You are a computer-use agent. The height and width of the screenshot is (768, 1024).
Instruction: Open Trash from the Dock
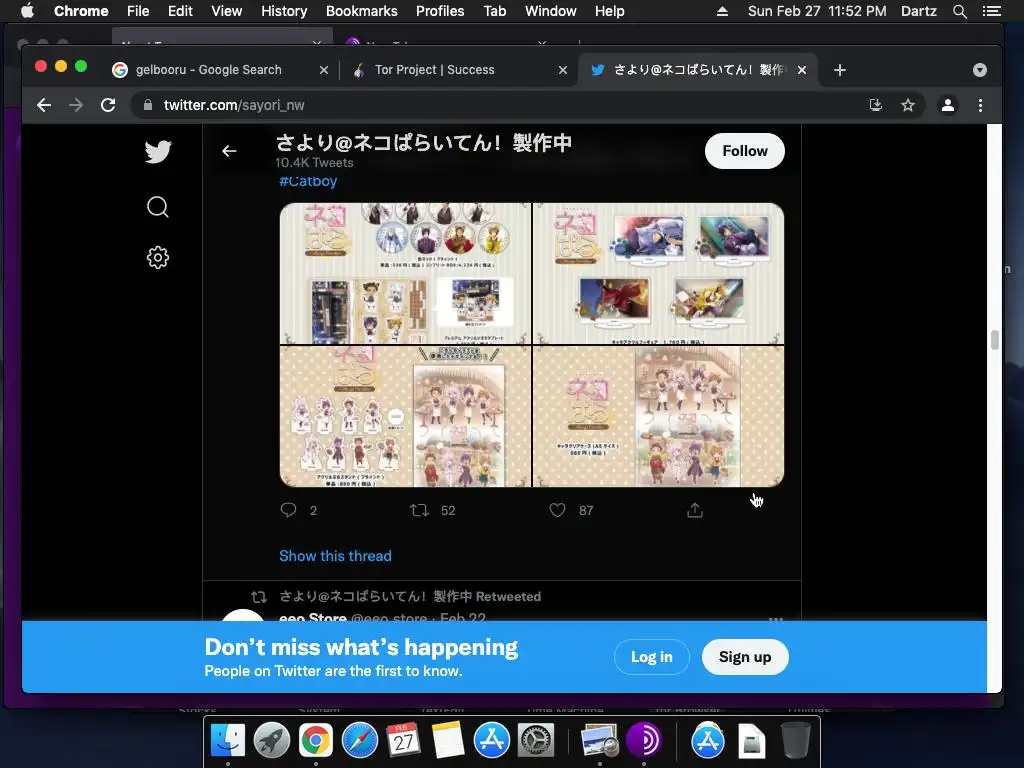pos(795,741)
